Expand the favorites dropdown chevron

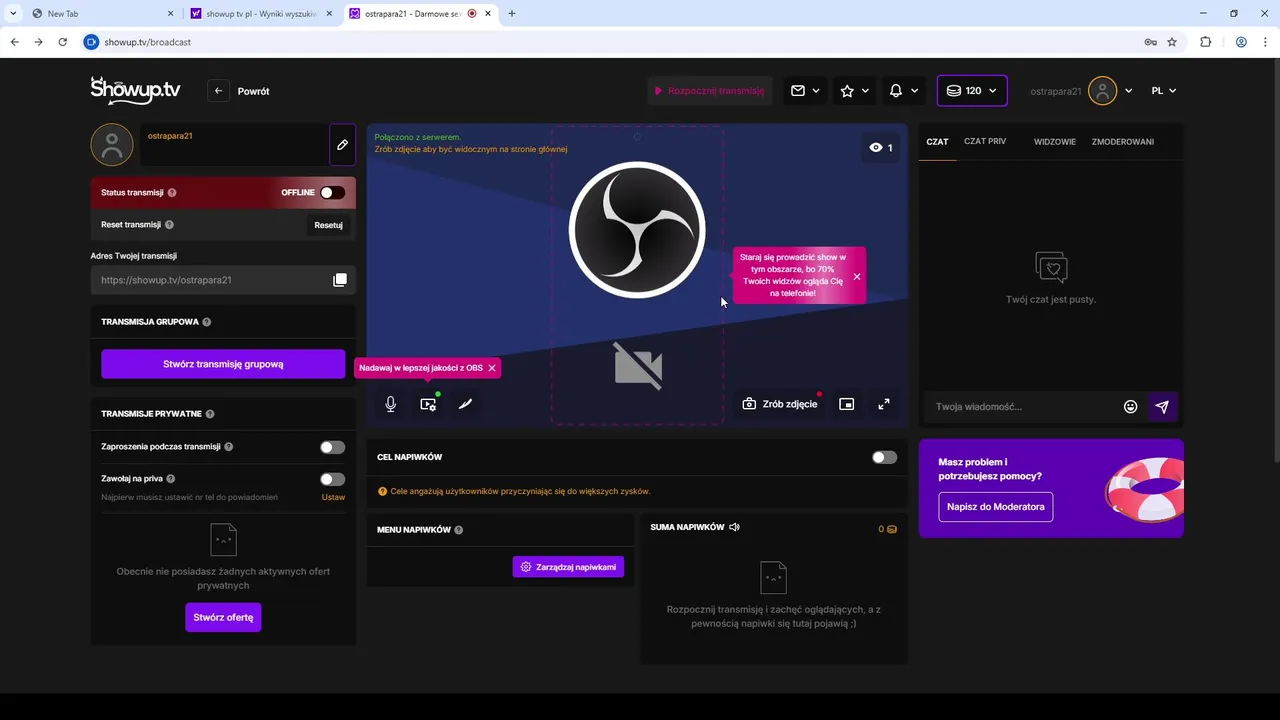coord(865,91)
